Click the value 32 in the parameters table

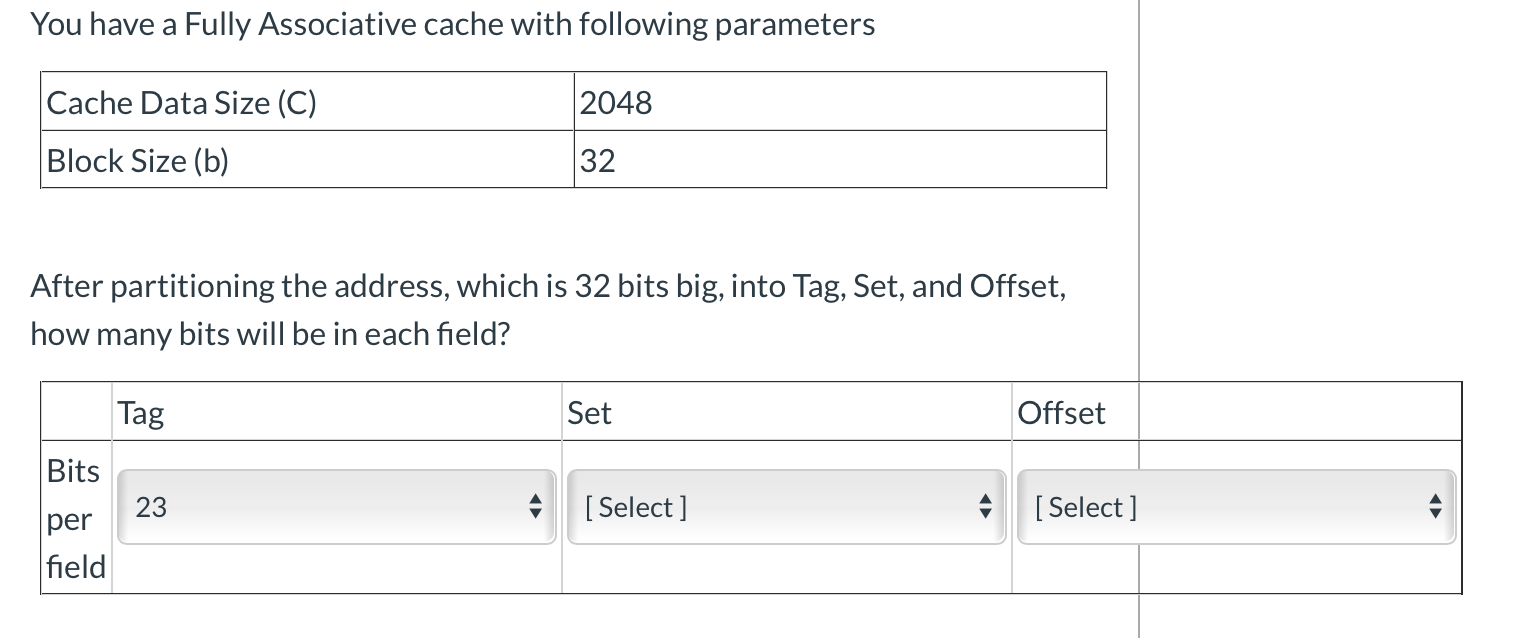595,160
